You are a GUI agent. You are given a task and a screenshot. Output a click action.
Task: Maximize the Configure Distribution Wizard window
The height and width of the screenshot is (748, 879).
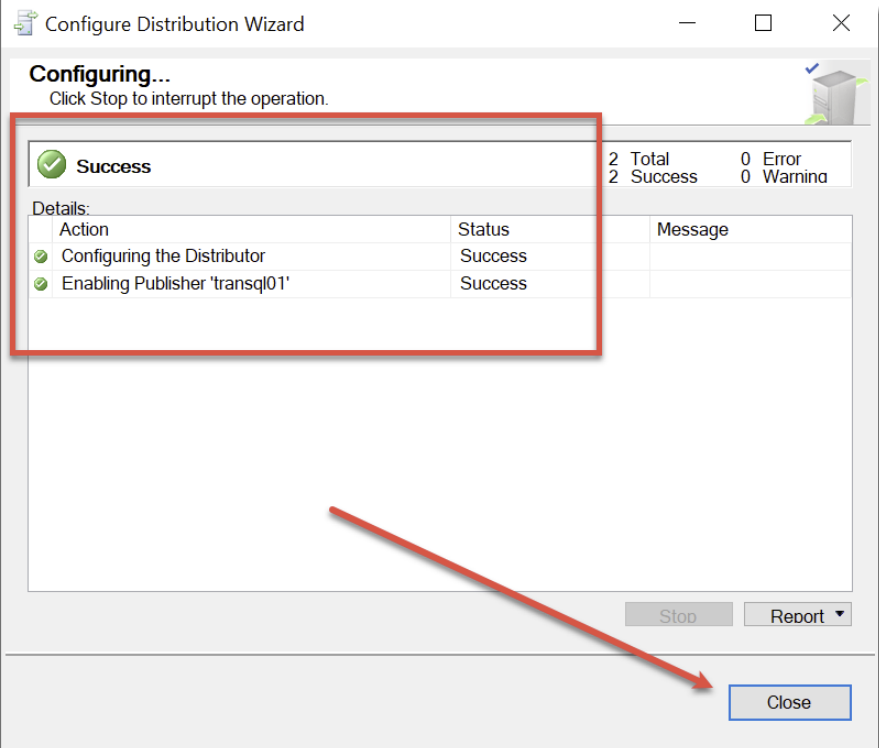[x=763, y=23]
